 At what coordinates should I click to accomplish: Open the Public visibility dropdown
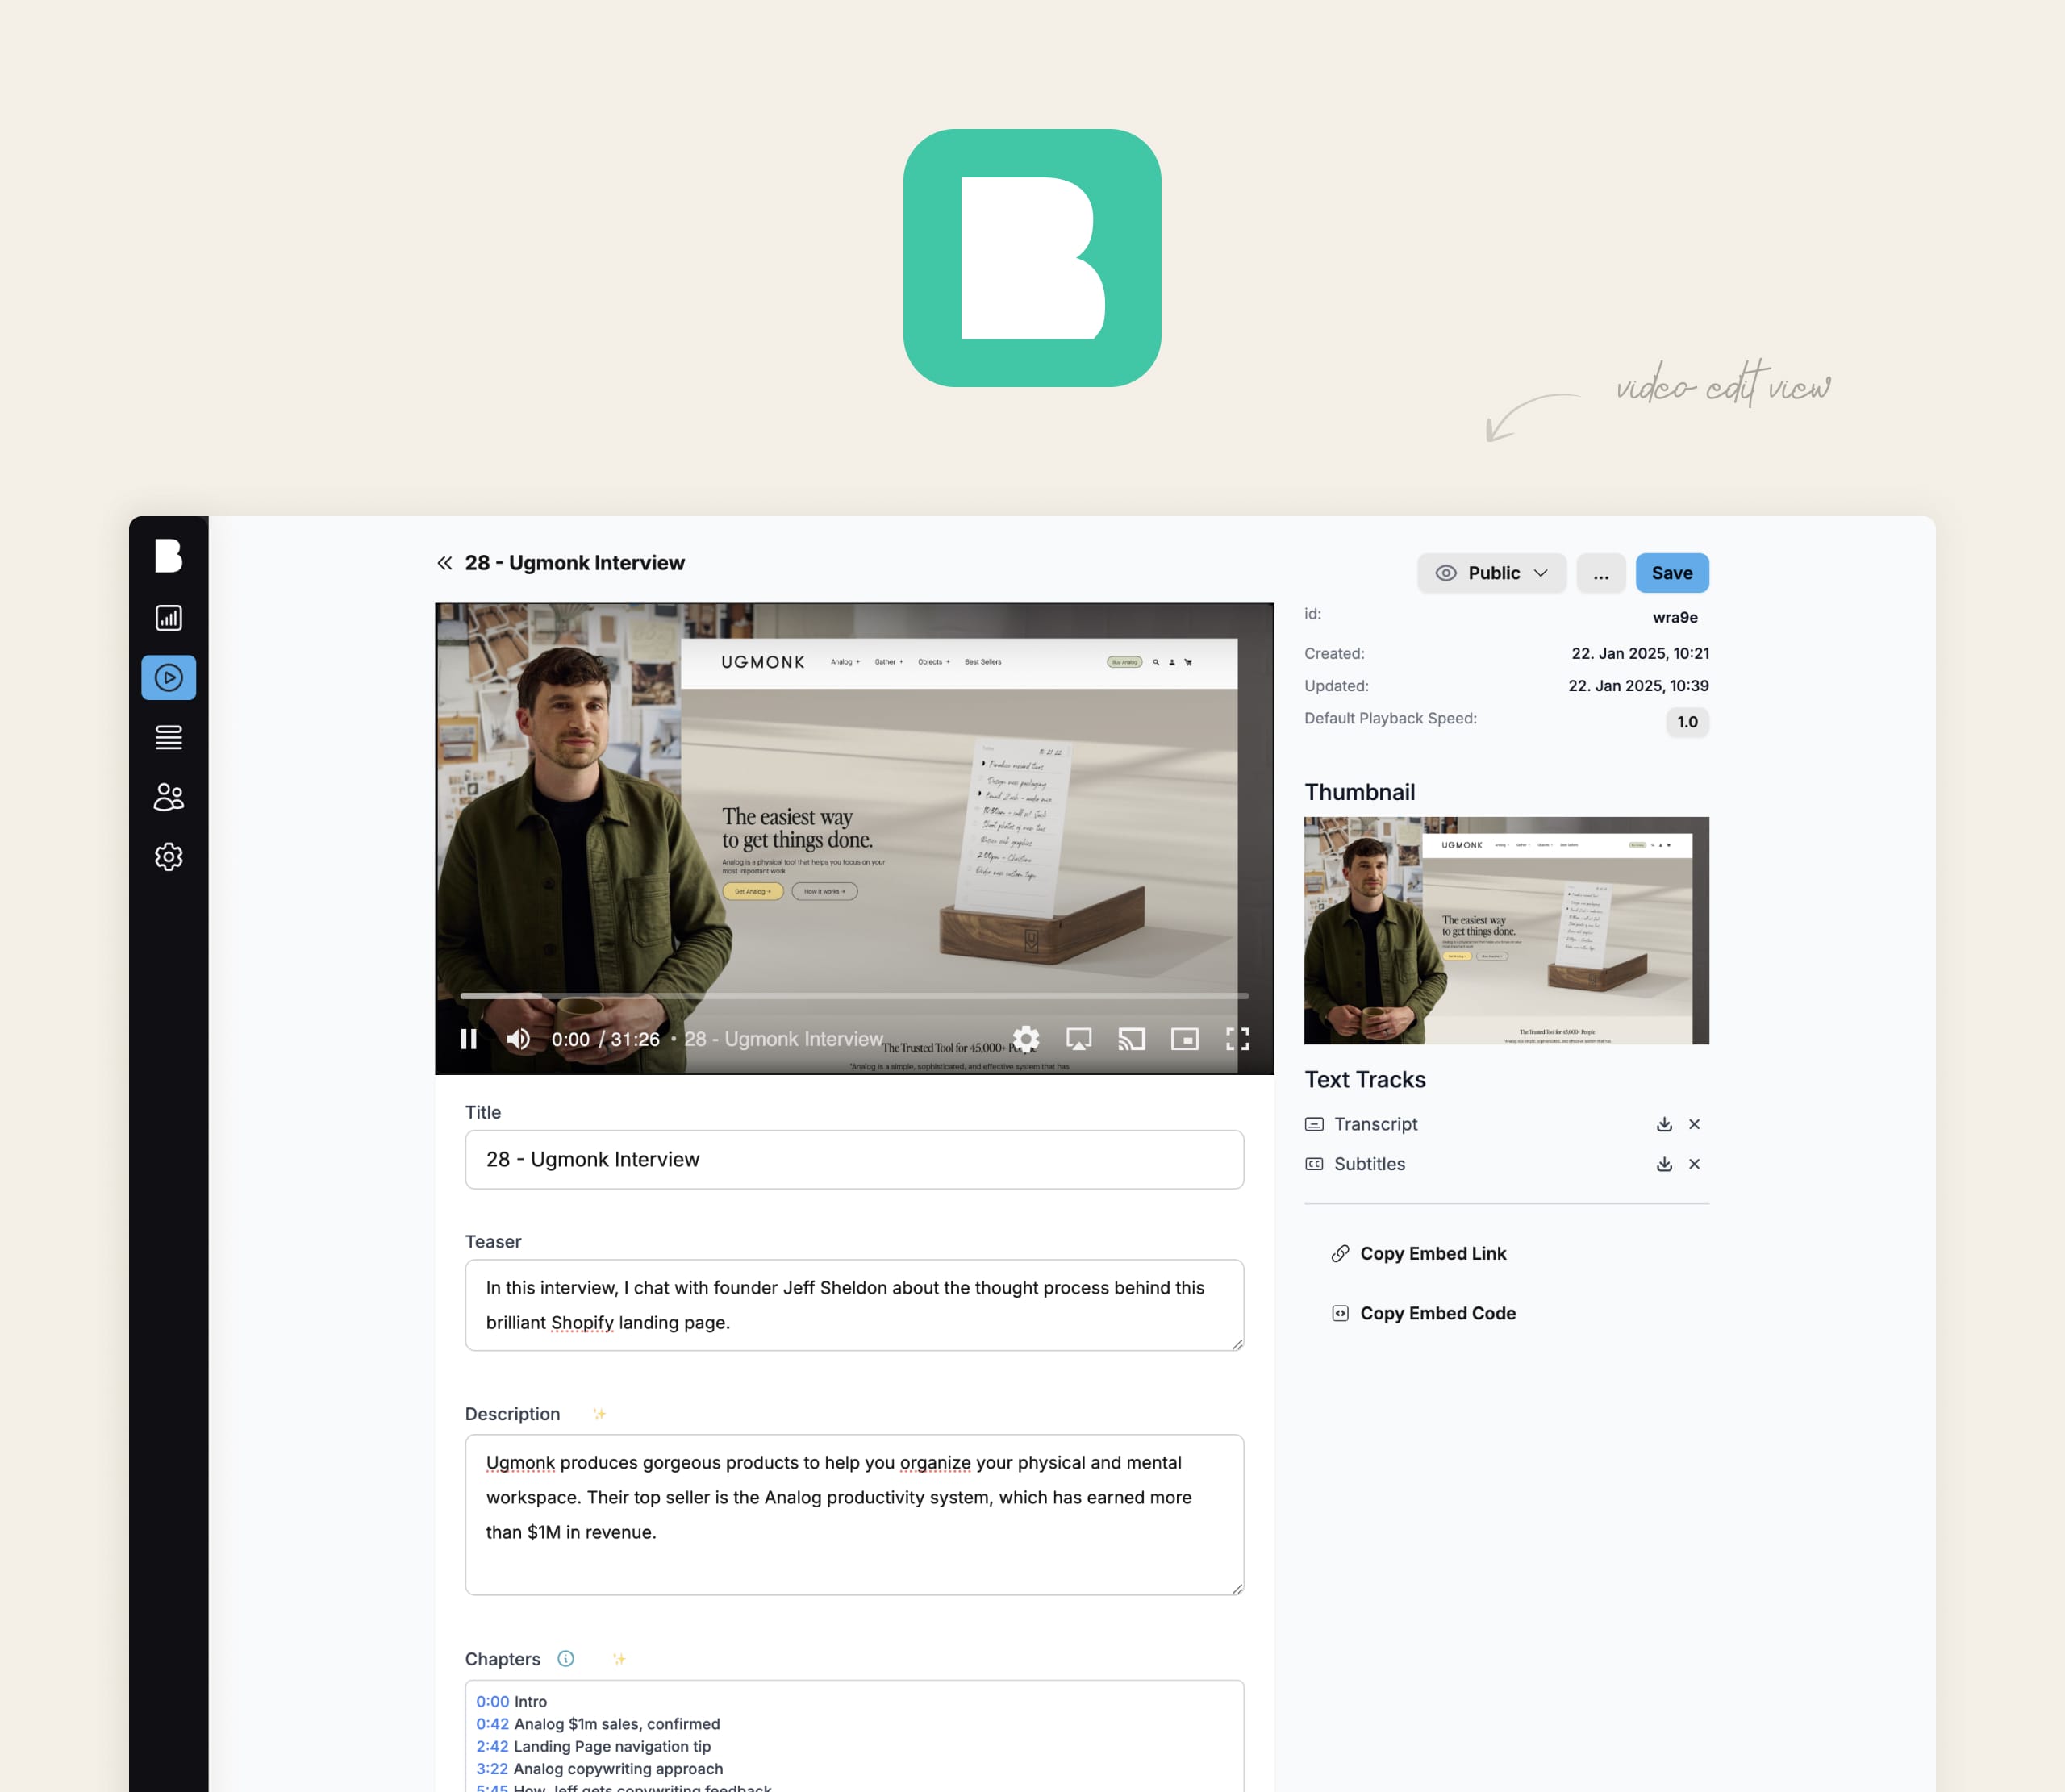coord(1492,573)
